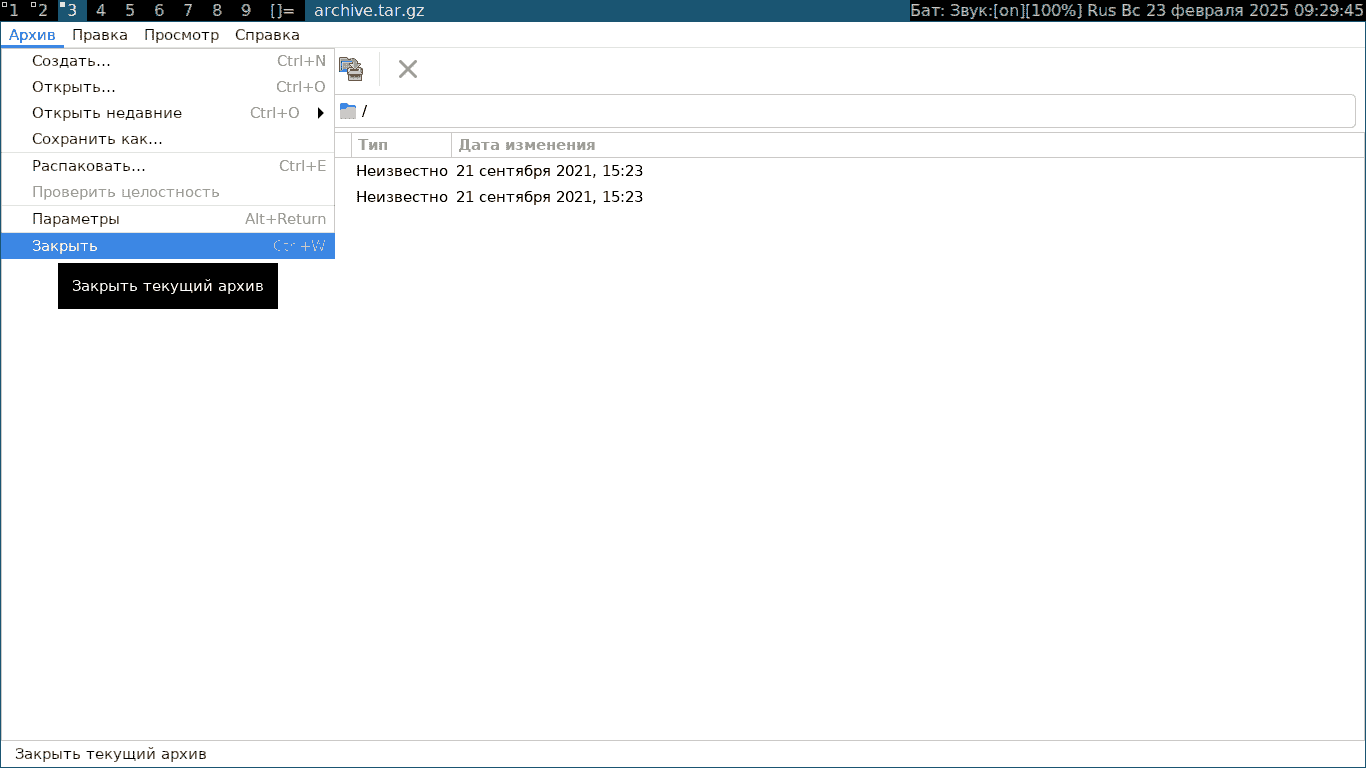The image size is (1366, 768).
Task: Switch to workspace tag 5
Action: point(130,11)
